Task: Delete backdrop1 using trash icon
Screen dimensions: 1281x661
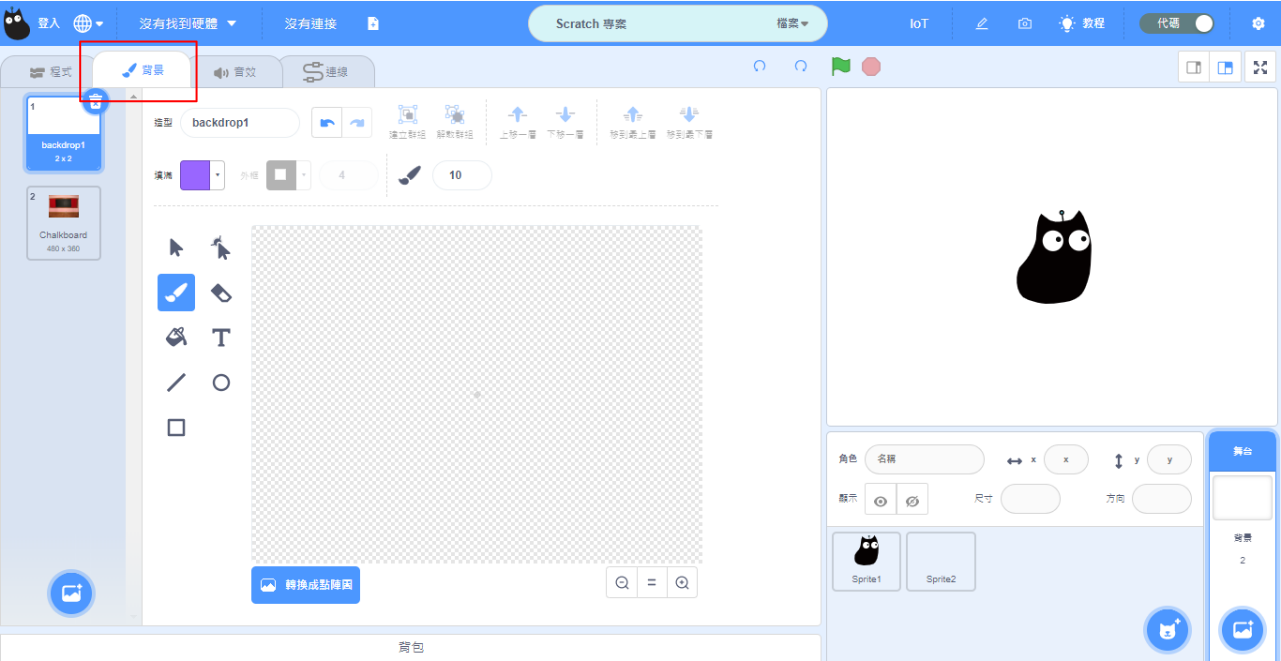Action: tap(95, 100)
